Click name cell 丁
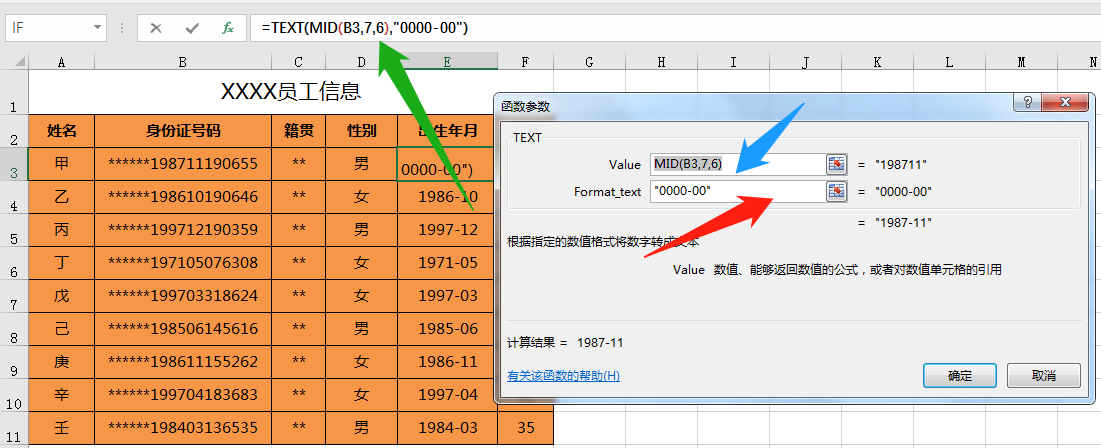This screenshot has height=448, width=1101. [x=61, y=263]
